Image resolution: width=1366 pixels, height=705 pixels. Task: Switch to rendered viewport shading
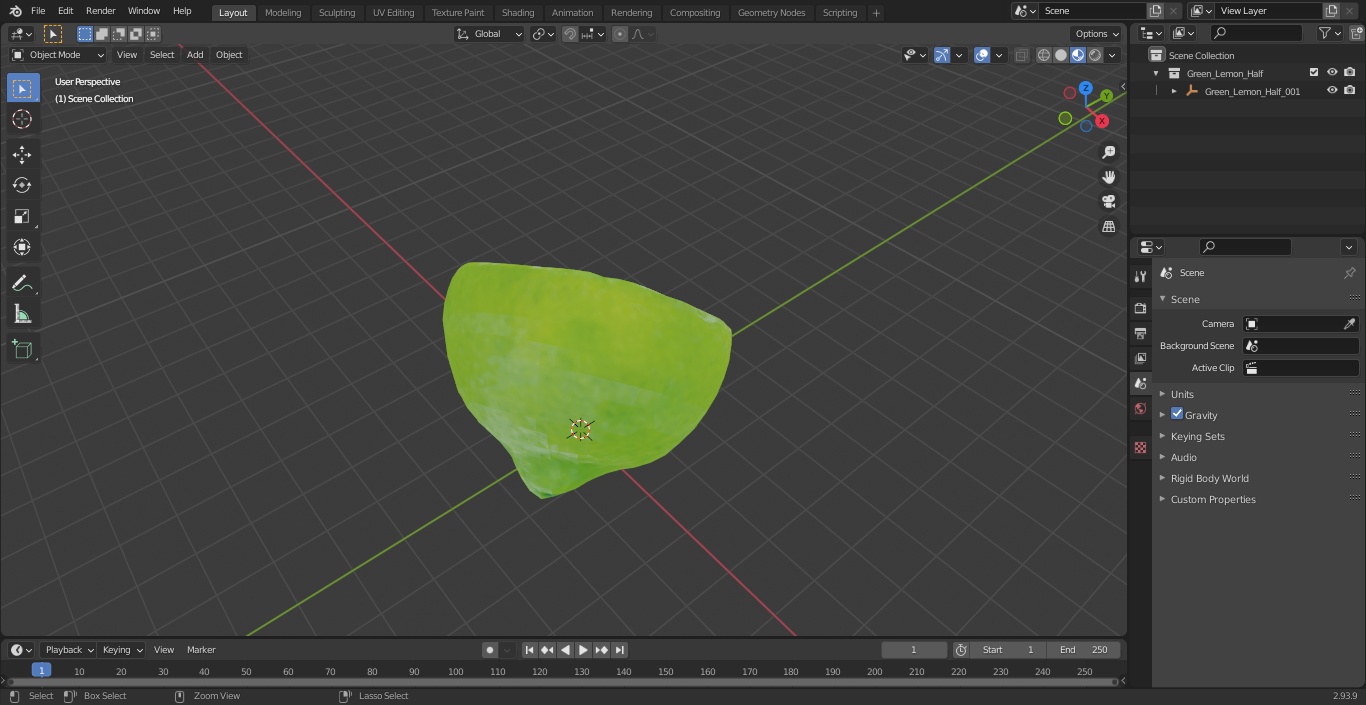point(1095,55)
